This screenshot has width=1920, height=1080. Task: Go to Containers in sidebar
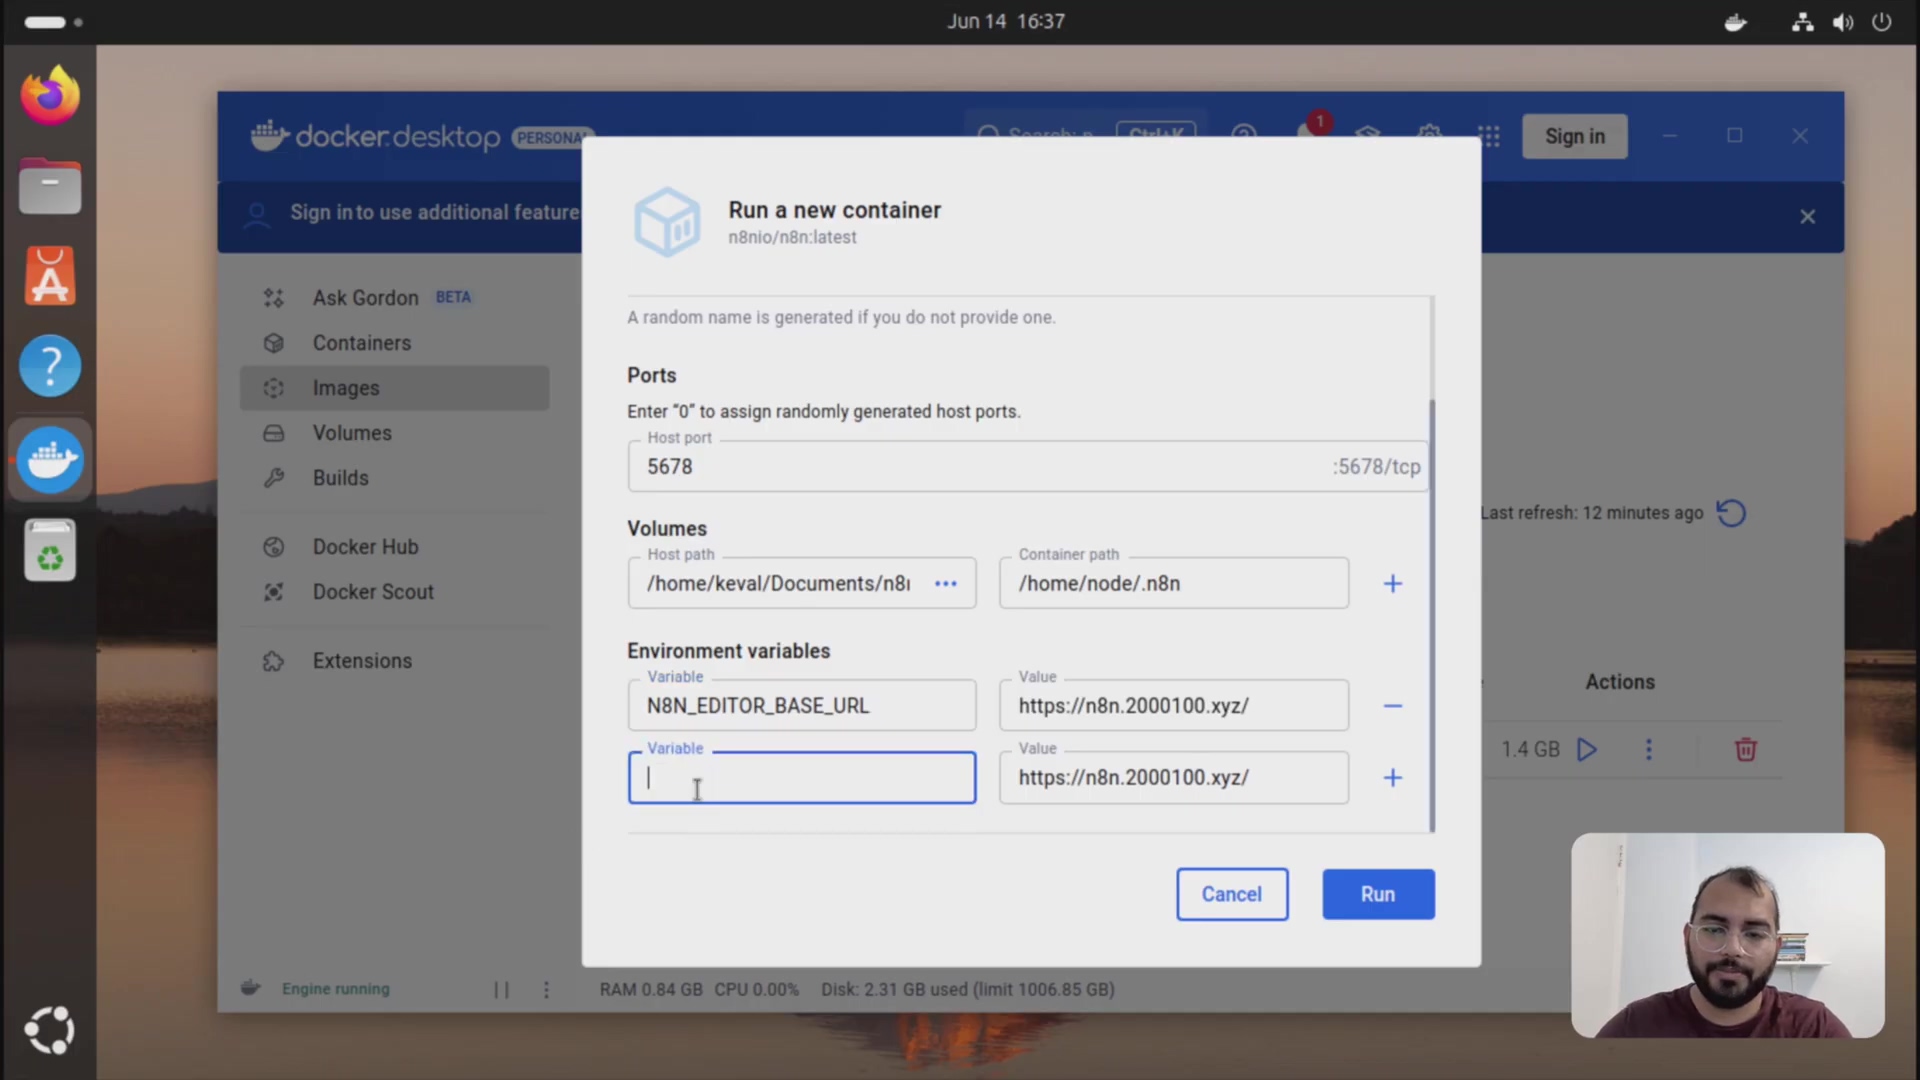coord(394,343)
